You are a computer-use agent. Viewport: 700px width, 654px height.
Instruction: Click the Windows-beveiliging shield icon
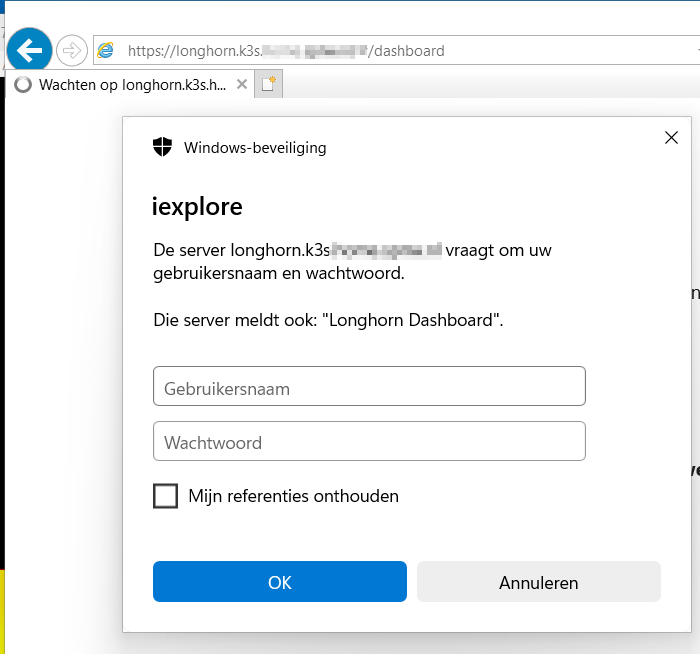[x=162, y=146]
